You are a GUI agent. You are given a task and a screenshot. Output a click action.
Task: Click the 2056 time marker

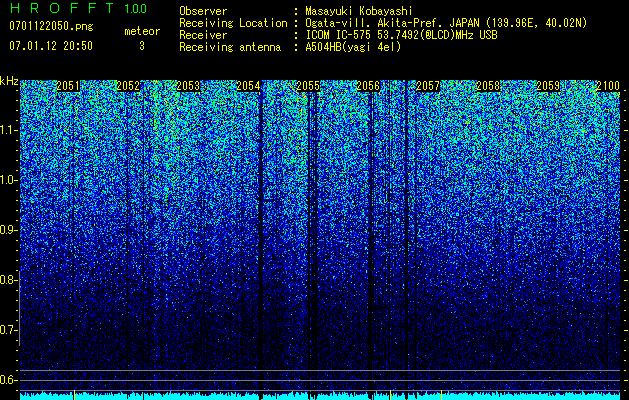[x=368, y=86]
